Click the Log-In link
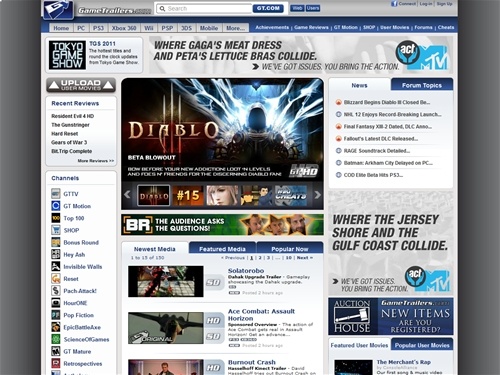500x375 pixels. [426, 4]
